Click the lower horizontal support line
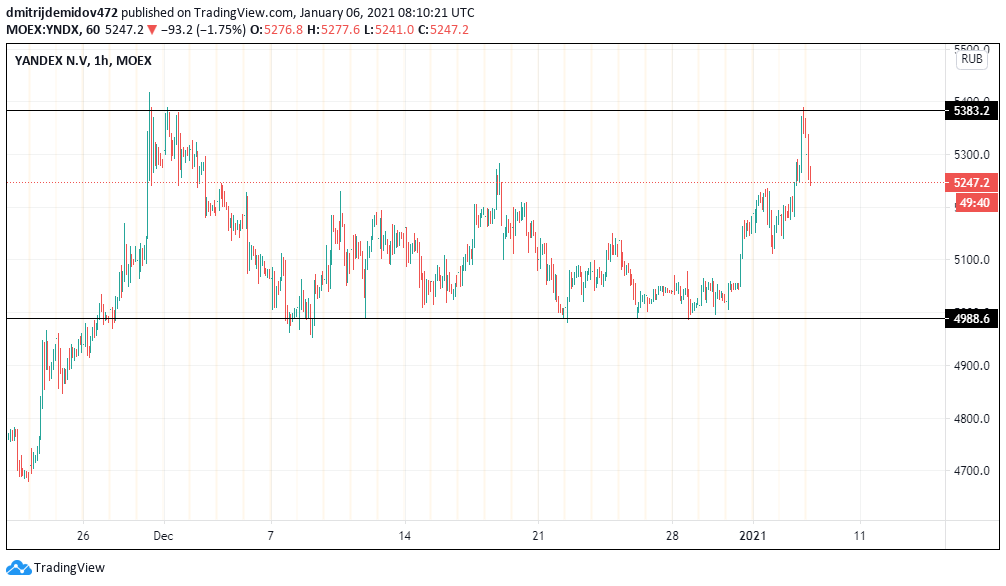Screen dimensions: 1006x586 tap(476, 318)
